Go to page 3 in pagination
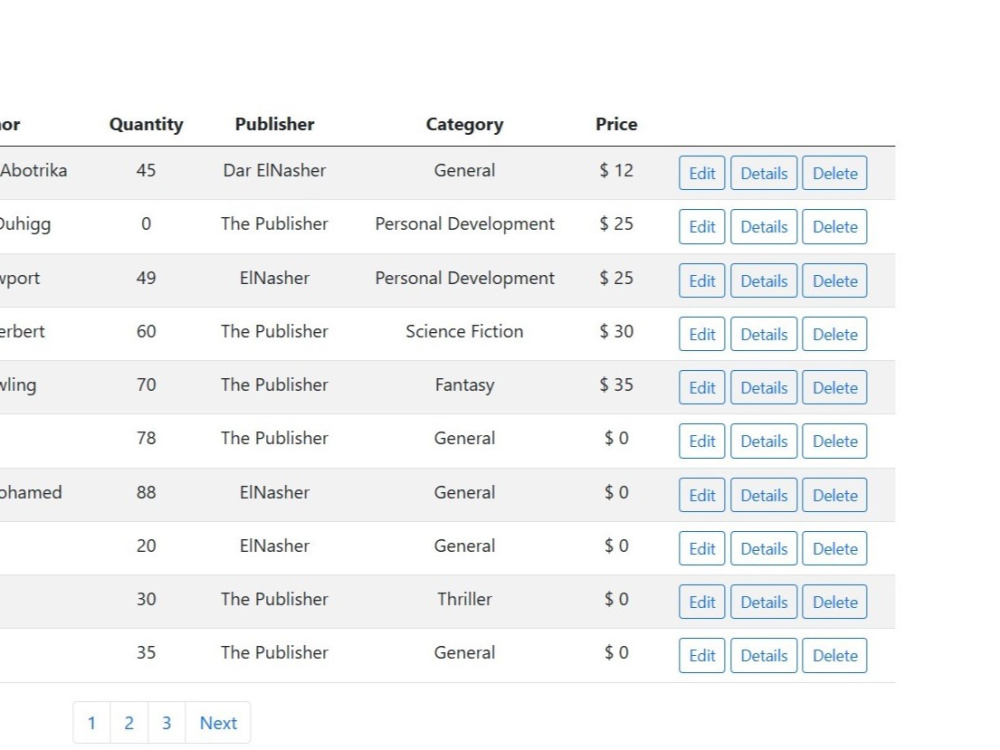 (x=166, y=723)
